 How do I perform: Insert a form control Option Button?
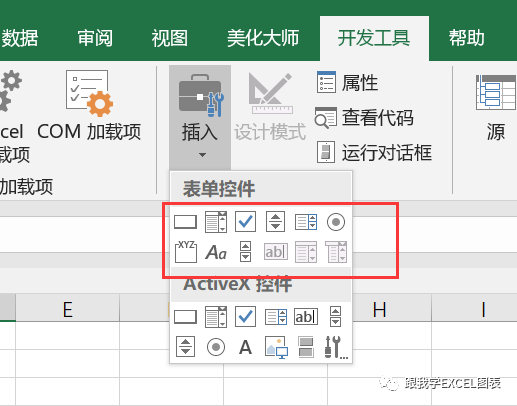coord(336,222)
